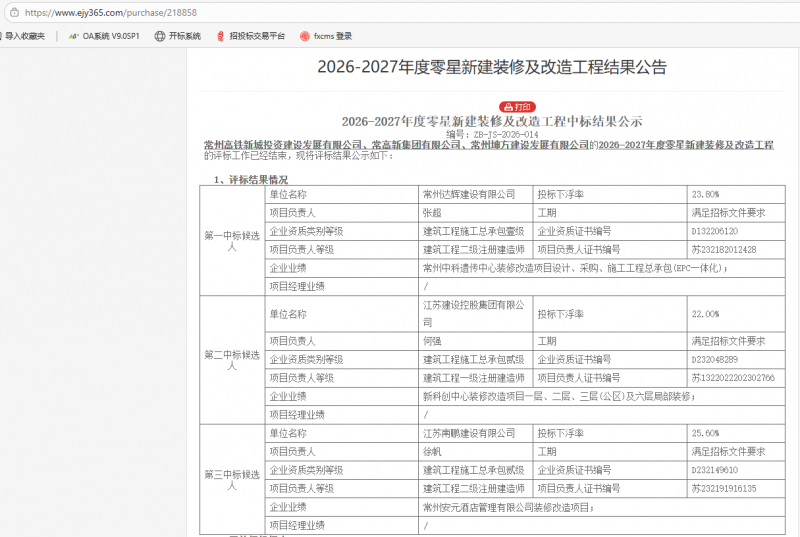Click the 开标系统 globe icon

160,36
